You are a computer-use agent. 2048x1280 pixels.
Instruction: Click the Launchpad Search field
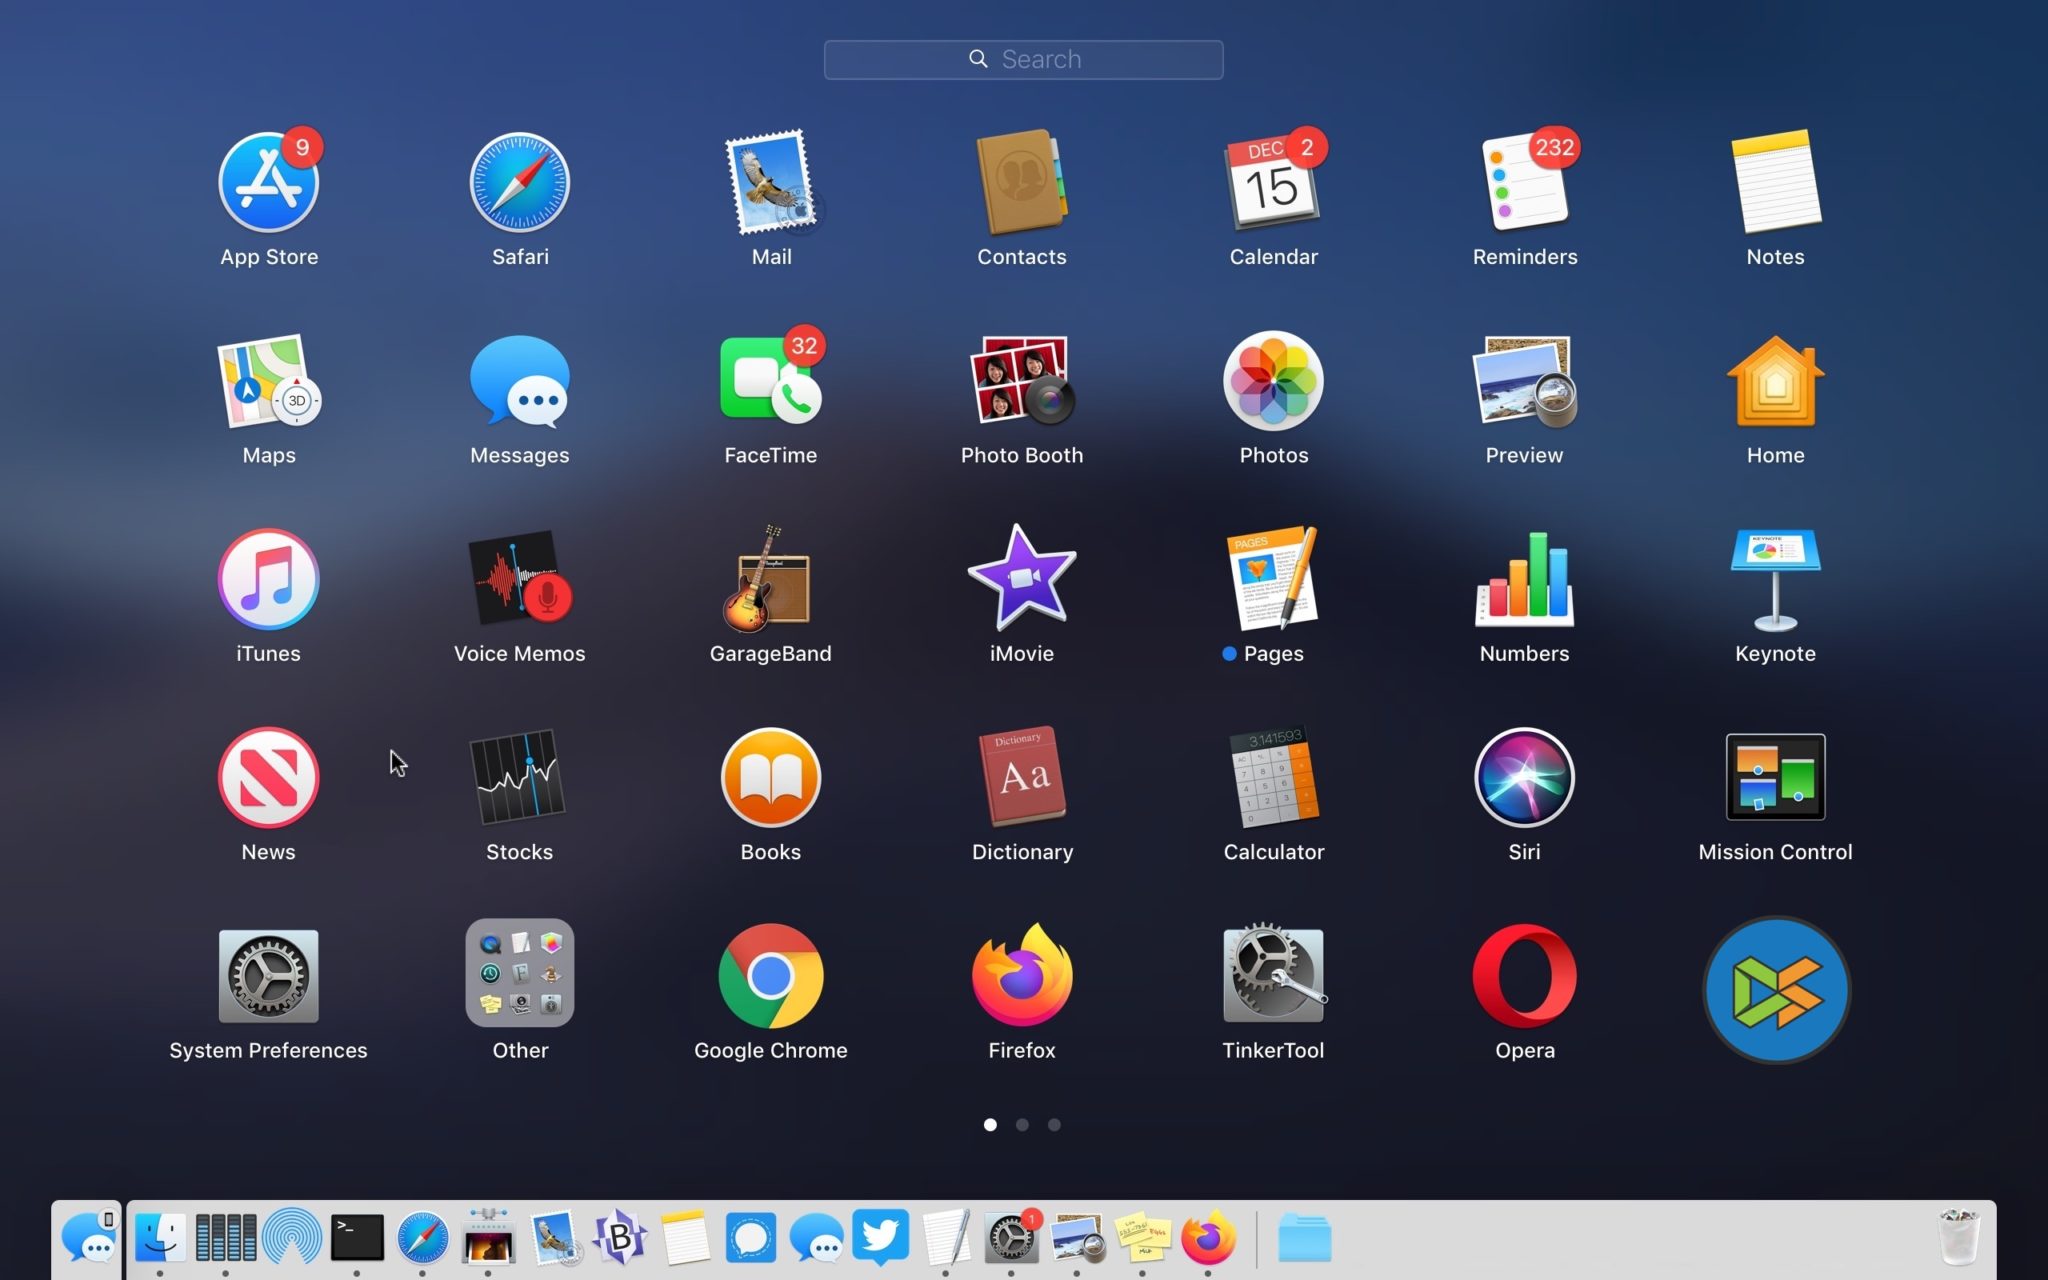click(1023, 60)
